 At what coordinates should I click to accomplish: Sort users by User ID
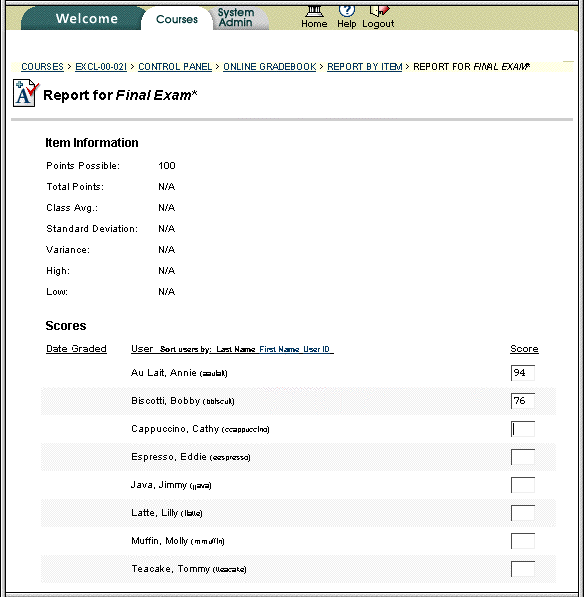[316, 349]
